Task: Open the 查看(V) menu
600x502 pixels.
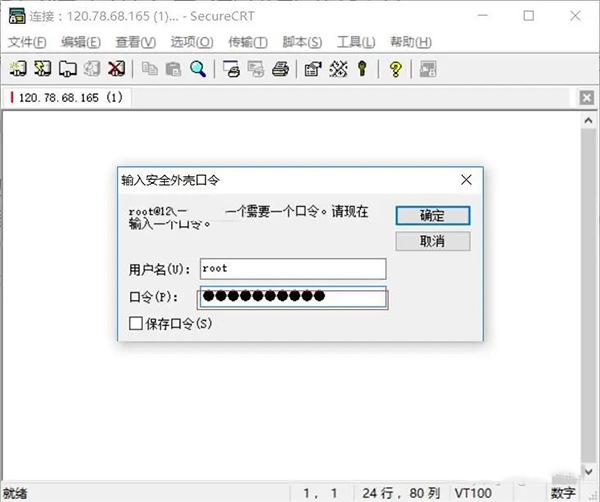Action: tap(135, 42)
